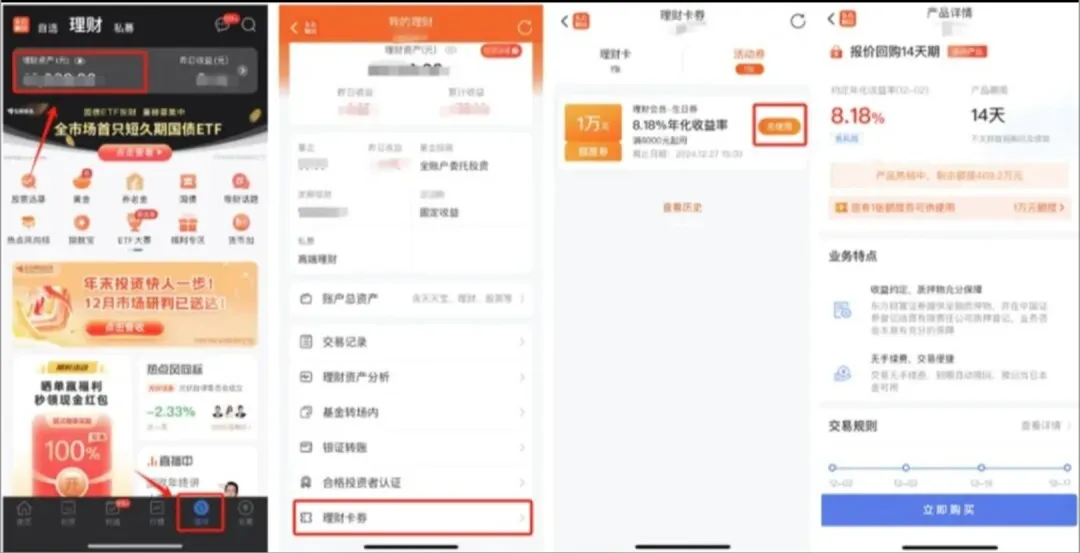Open the 查看历史 link
This screenshot has width=1080, height=553.
coord(682,207)
